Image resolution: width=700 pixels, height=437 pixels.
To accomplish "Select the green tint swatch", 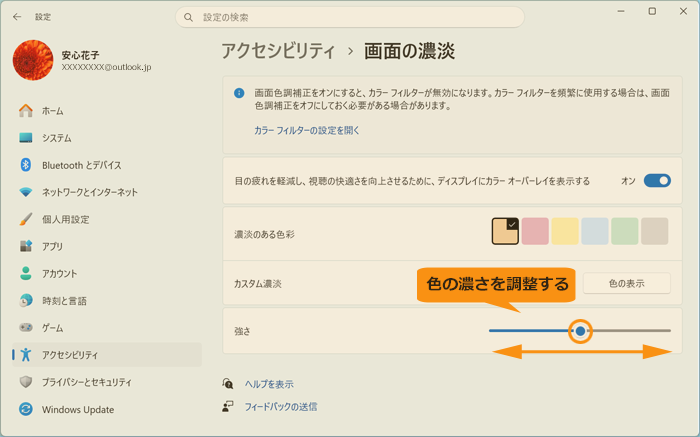I will pyautogui.click(x=625, y=231).
